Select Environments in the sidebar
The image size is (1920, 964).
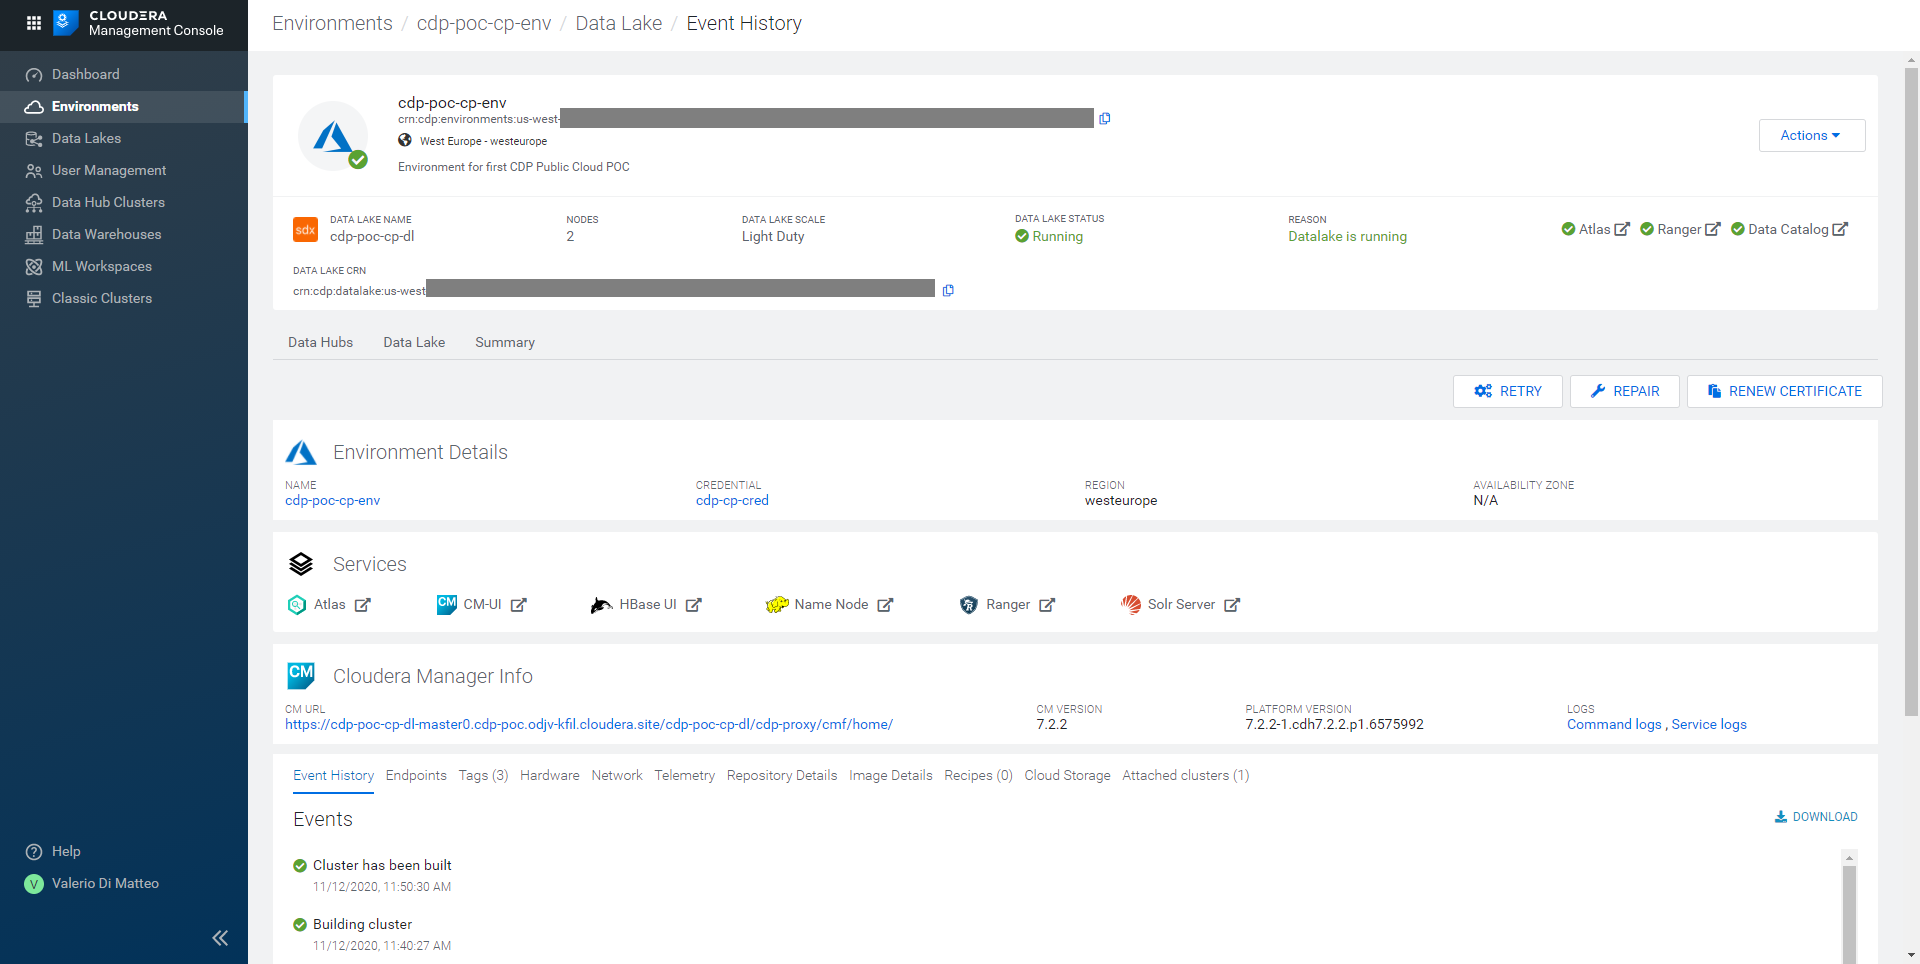click(x=123, y=106)
